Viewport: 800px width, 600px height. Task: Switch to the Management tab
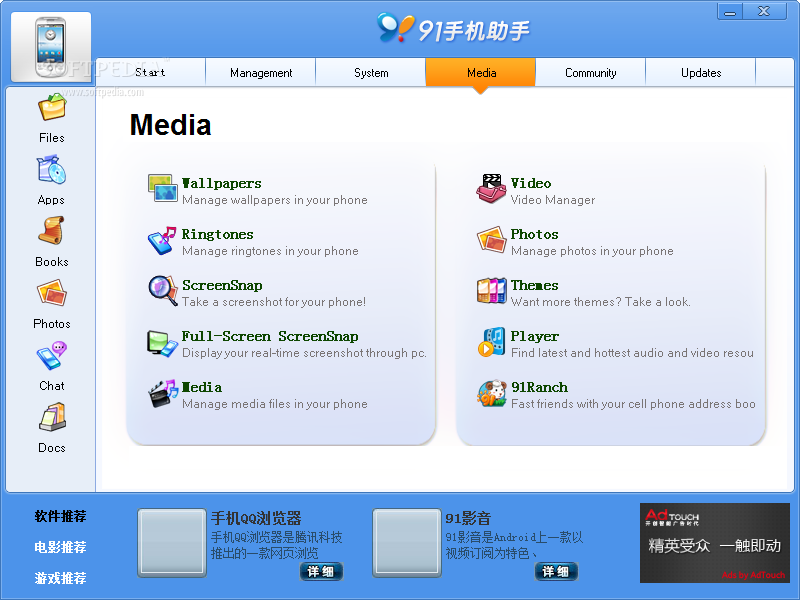click(x=261, y=72)
